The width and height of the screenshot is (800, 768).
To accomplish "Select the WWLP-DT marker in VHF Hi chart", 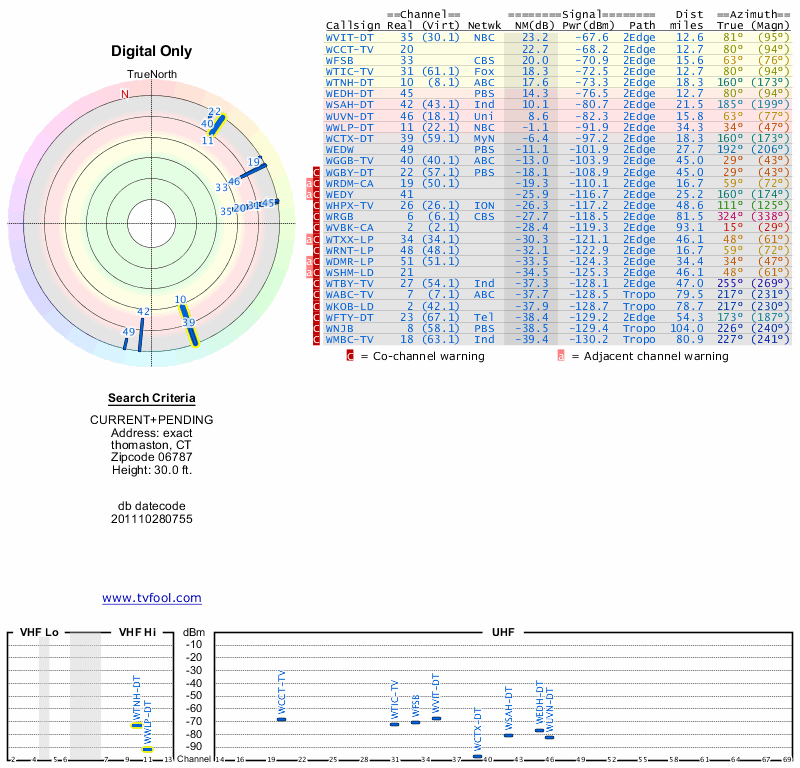I will pyautogui.click(x=147, y=749).
